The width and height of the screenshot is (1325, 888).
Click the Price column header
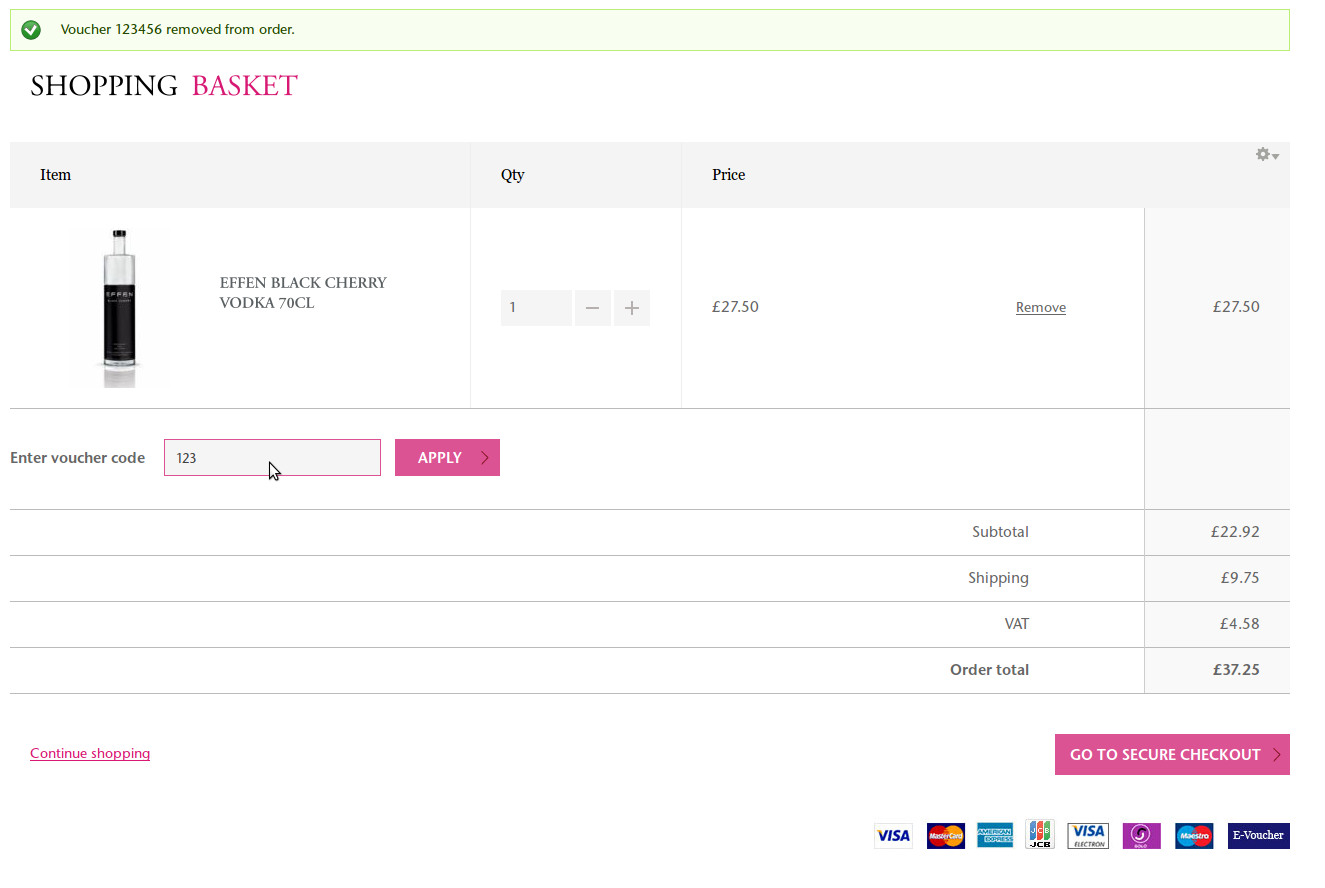[729, 175]
